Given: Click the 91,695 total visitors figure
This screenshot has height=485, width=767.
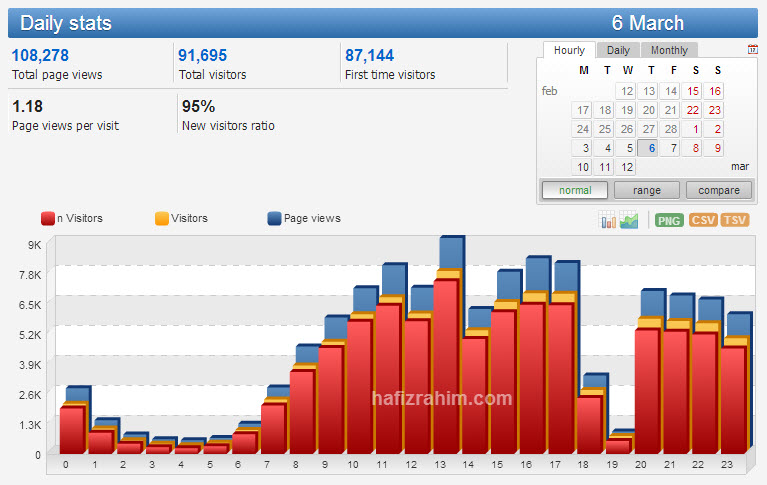Looking at the screenshot, I should pos(203,55).
